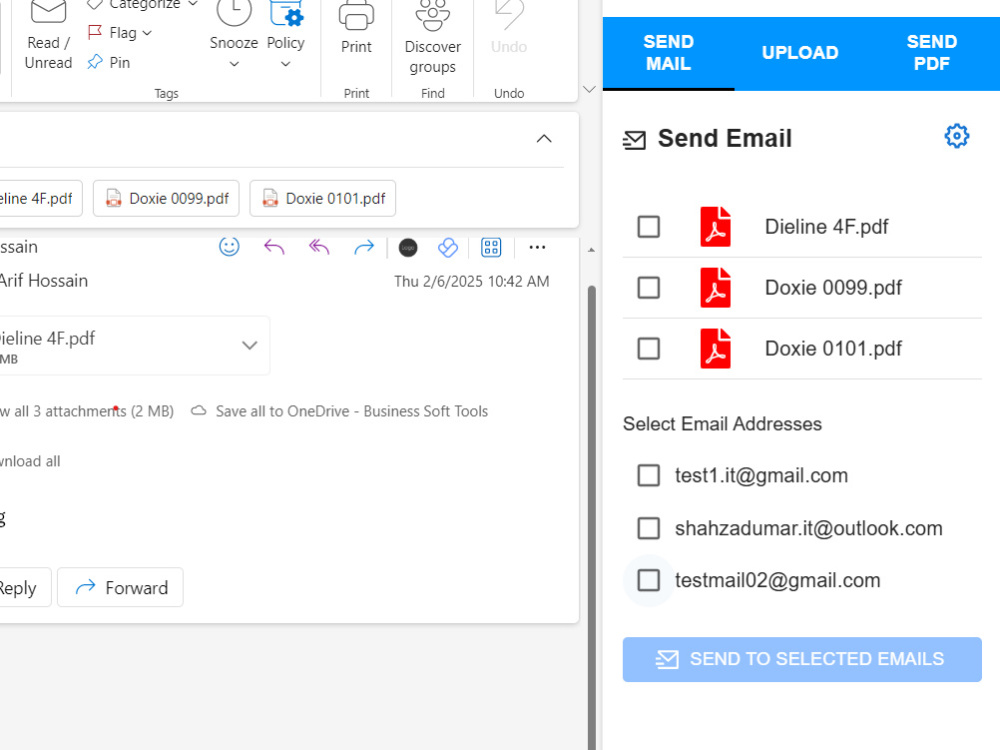The width and height of the screenshot is (1000, 750).
Task: Open the Doxie 0099.pdf attachment chip
Action: pyautogui.click(x=166, y=198)
